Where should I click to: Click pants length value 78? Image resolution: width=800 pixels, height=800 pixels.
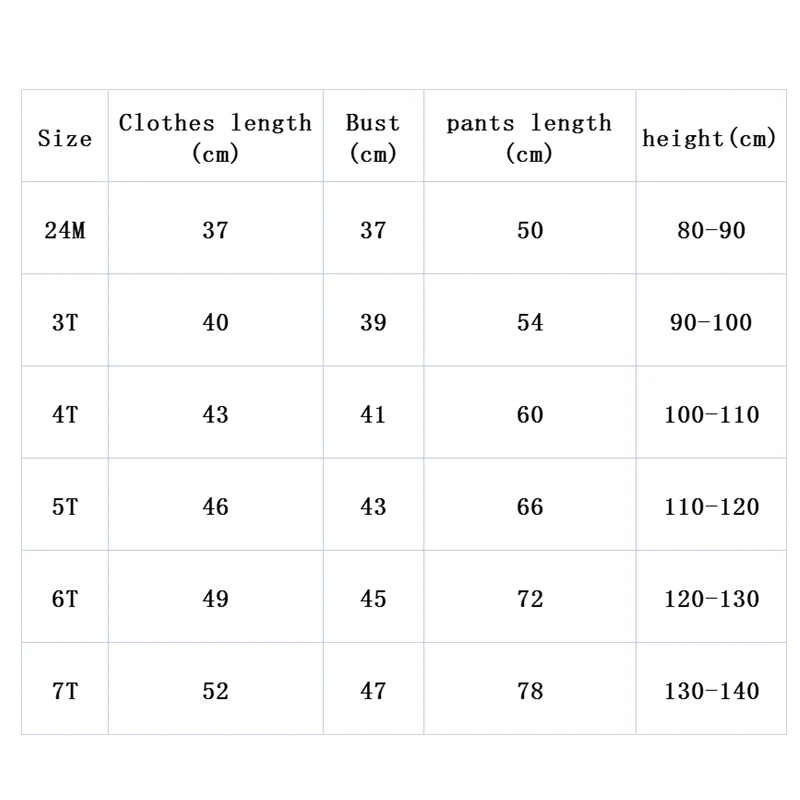[530, 690]
